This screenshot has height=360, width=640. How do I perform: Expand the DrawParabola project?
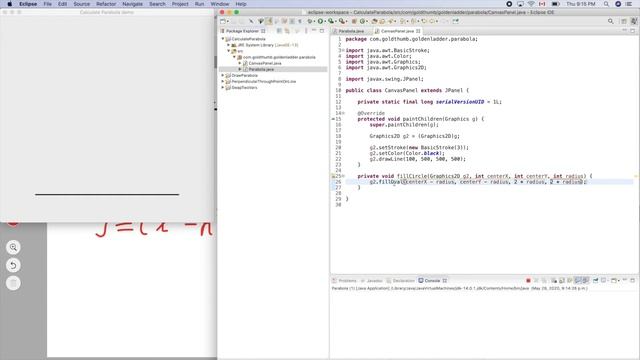223,76
